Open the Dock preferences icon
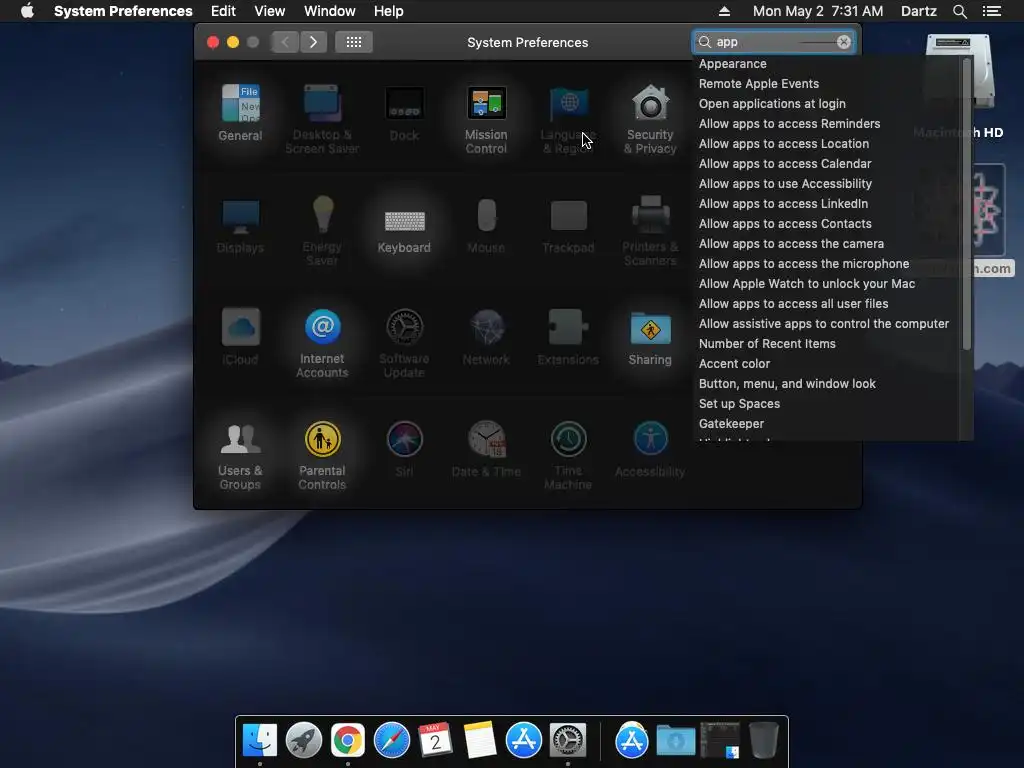Screen dimensions: 1024x768 coord(404,114)
